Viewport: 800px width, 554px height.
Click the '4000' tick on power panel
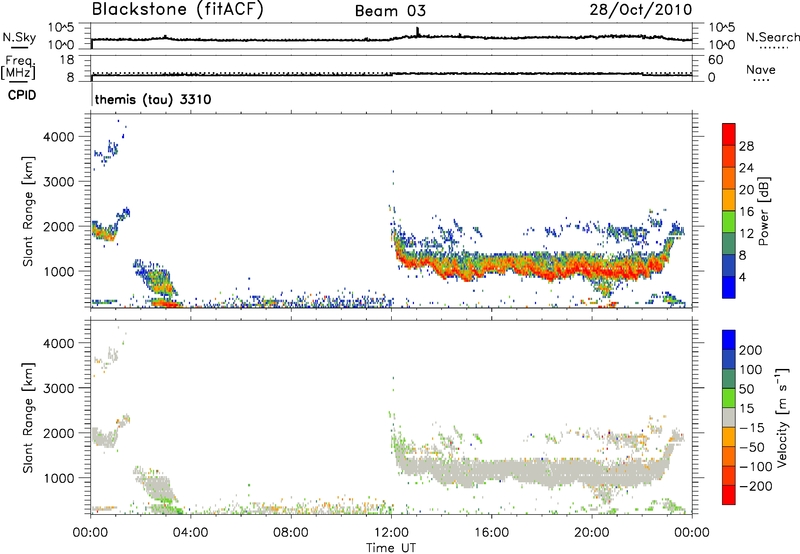point(59,137)
